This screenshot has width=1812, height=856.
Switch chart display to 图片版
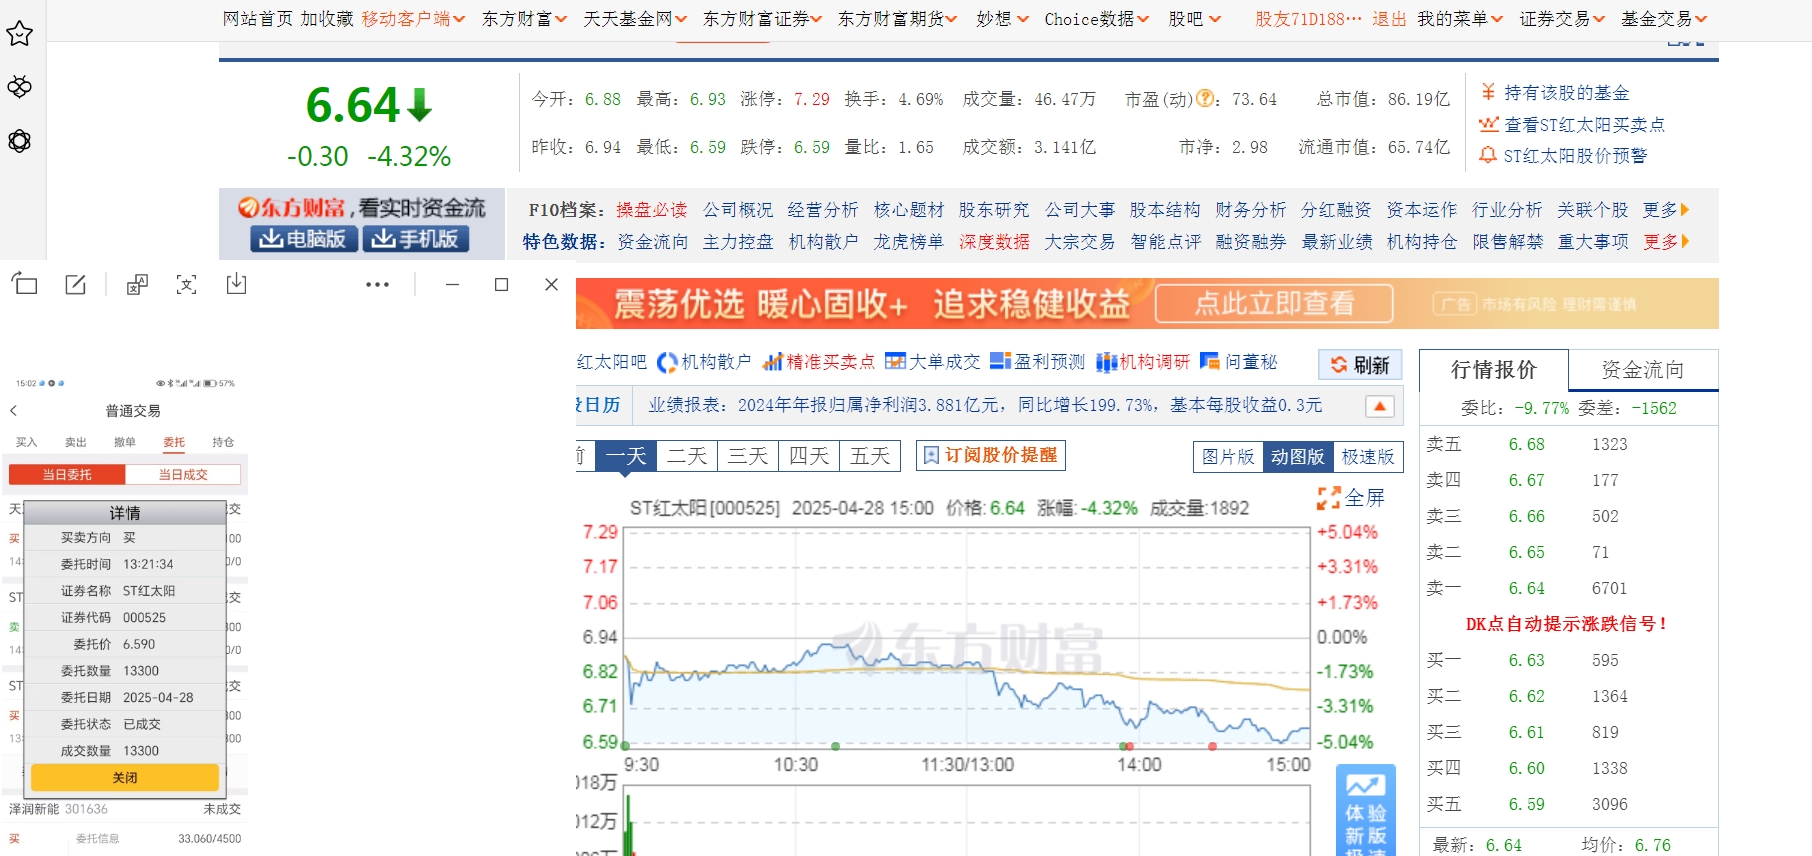[1228, 456]
